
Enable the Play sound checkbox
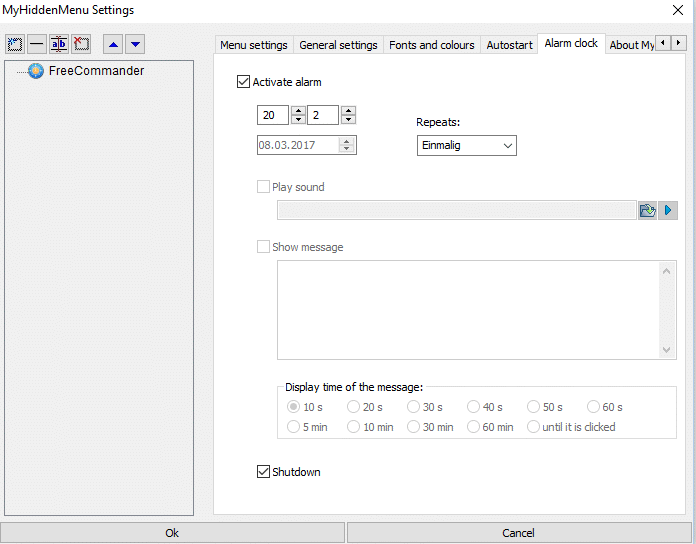coord(263,187)
